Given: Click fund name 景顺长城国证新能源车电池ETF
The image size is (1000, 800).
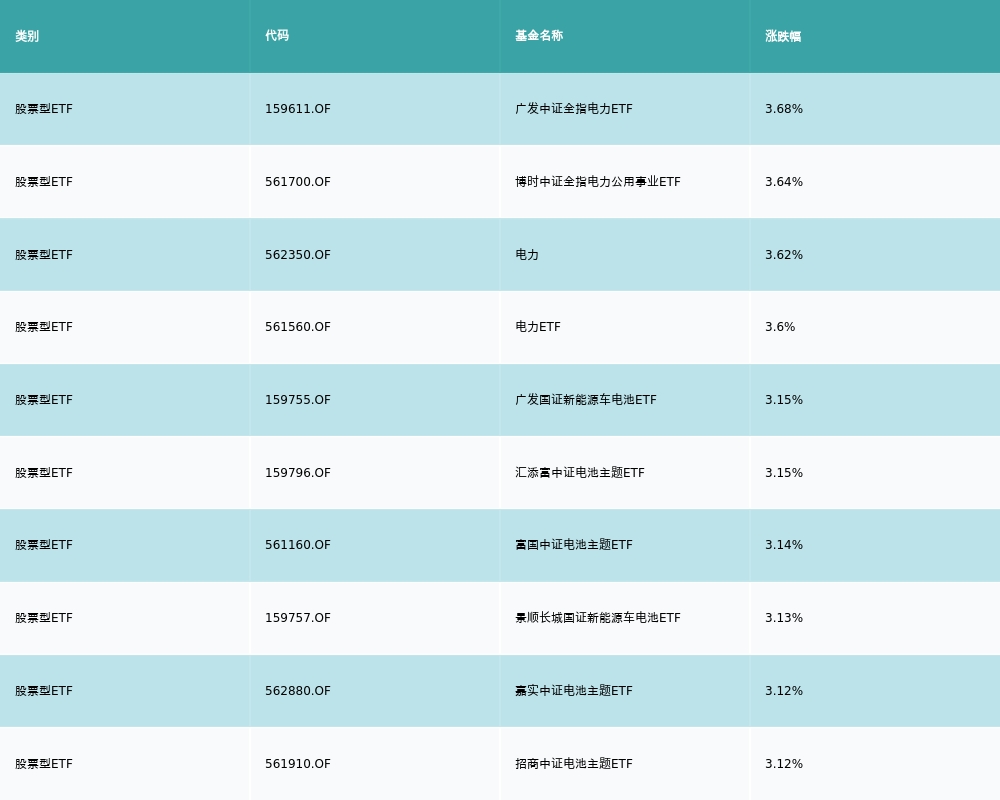Looking at the screenshot, I should pos(598,618).
